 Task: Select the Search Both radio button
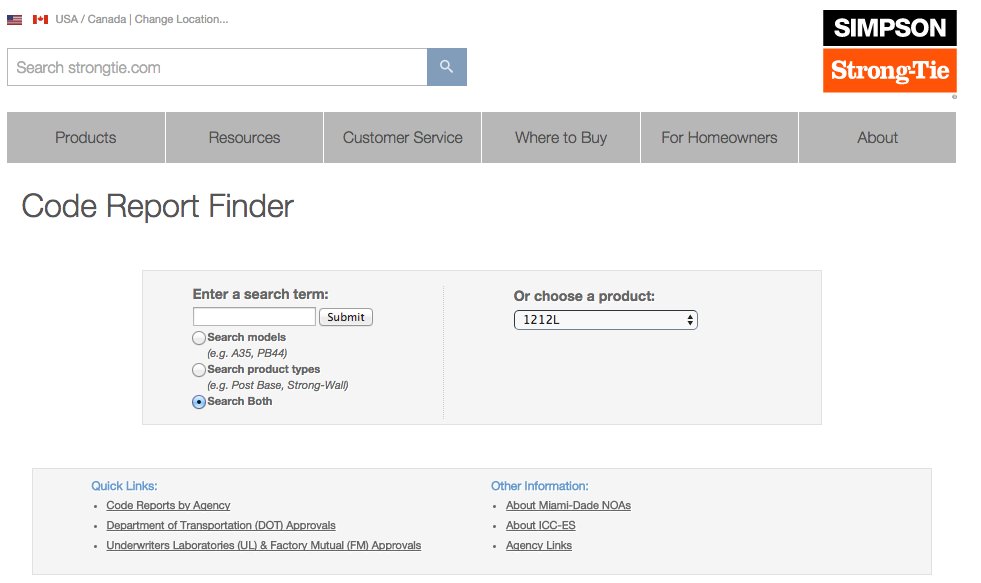pyautogui.click(x=199, y=402)
